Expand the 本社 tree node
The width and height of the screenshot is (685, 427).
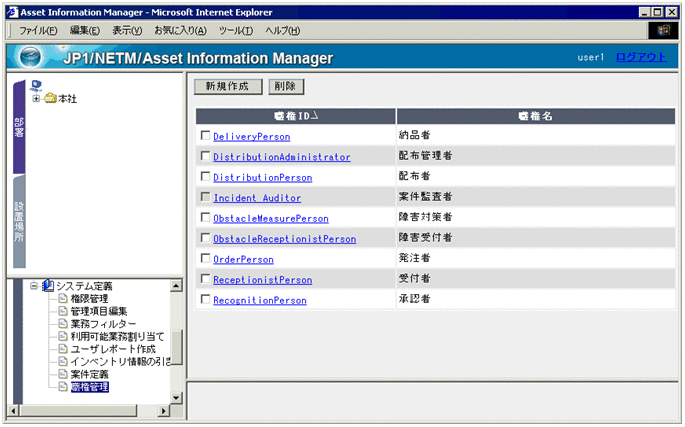tap(36, 98)
